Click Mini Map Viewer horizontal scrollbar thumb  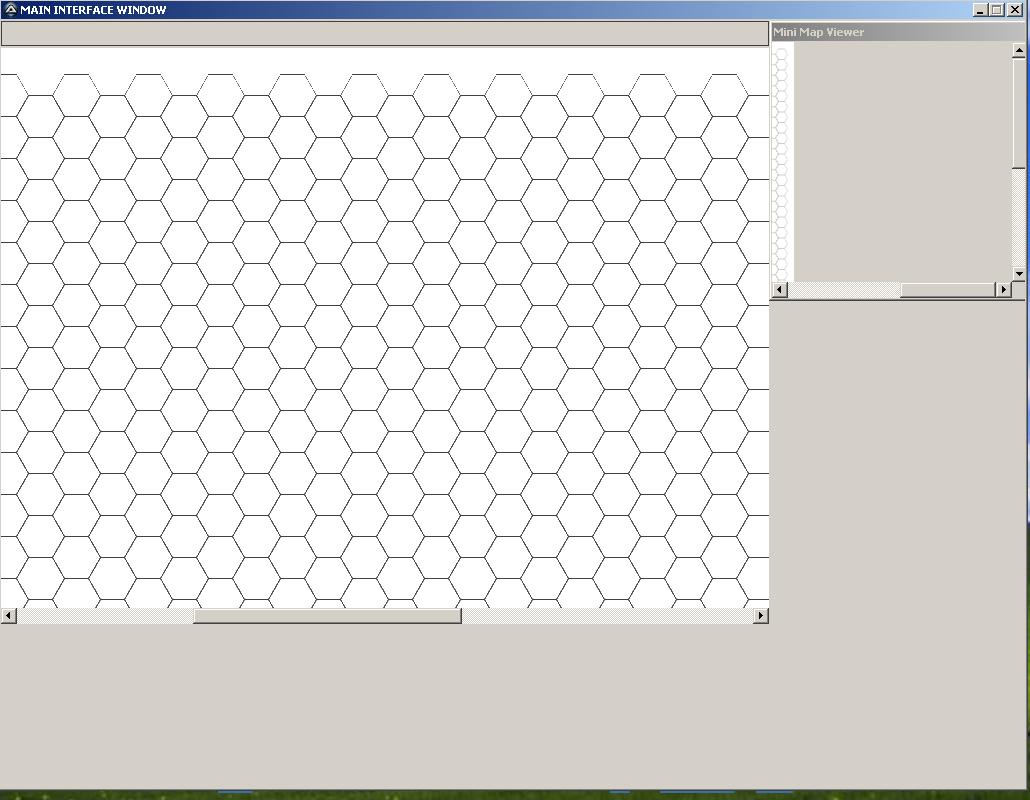pos(948,289)
